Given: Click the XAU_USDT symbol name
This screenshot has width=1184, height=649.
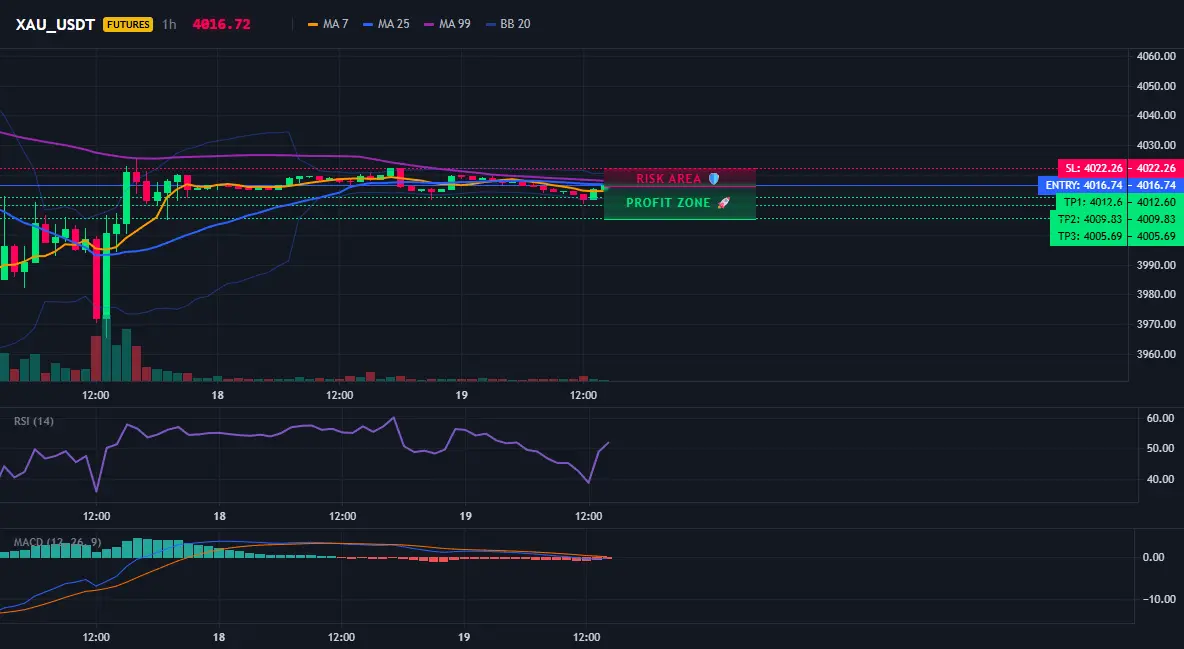Looking at the screenshot, I should point(55,24).
